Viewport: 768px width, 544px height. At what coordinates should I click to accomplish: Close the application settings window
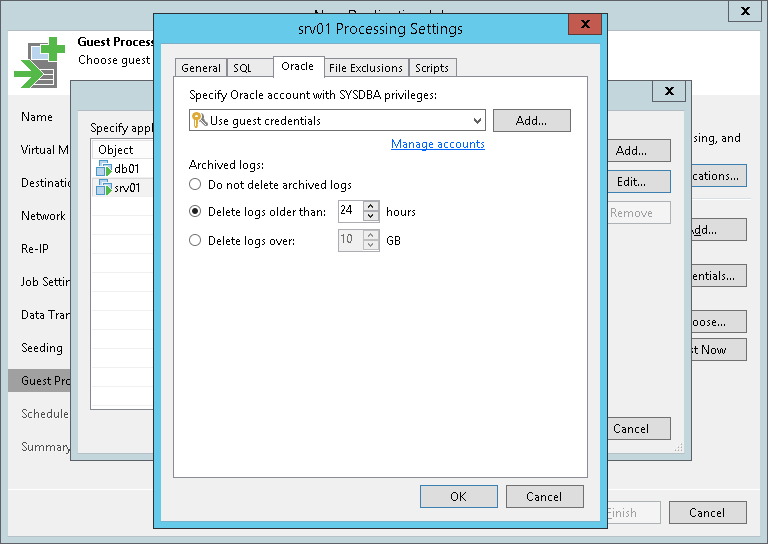(x=669, y=91)
